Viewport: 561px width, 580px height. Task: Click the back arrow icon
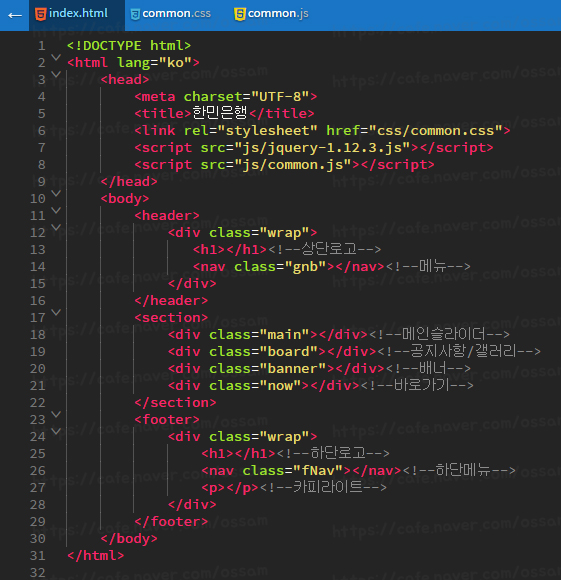tap(15, 16)
